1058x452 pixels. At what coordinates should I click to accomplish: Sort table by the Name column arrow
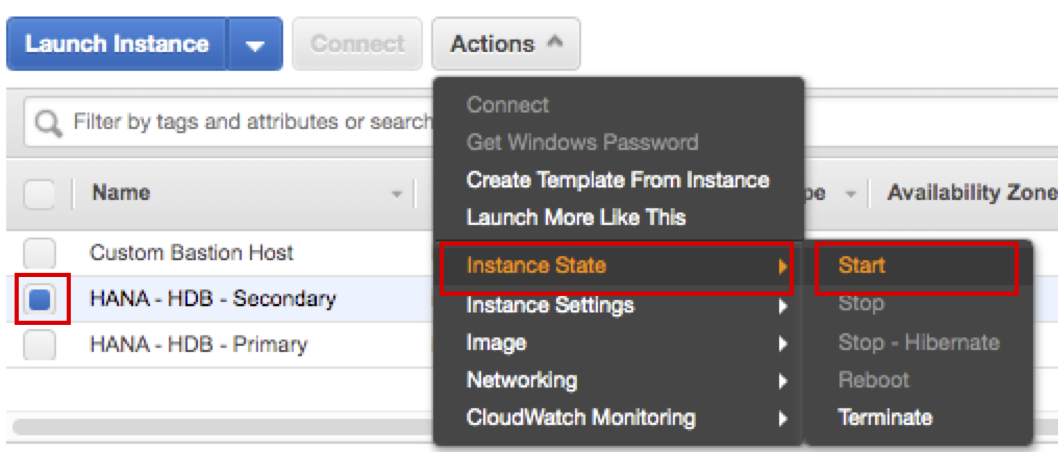[x=397, y=194]
